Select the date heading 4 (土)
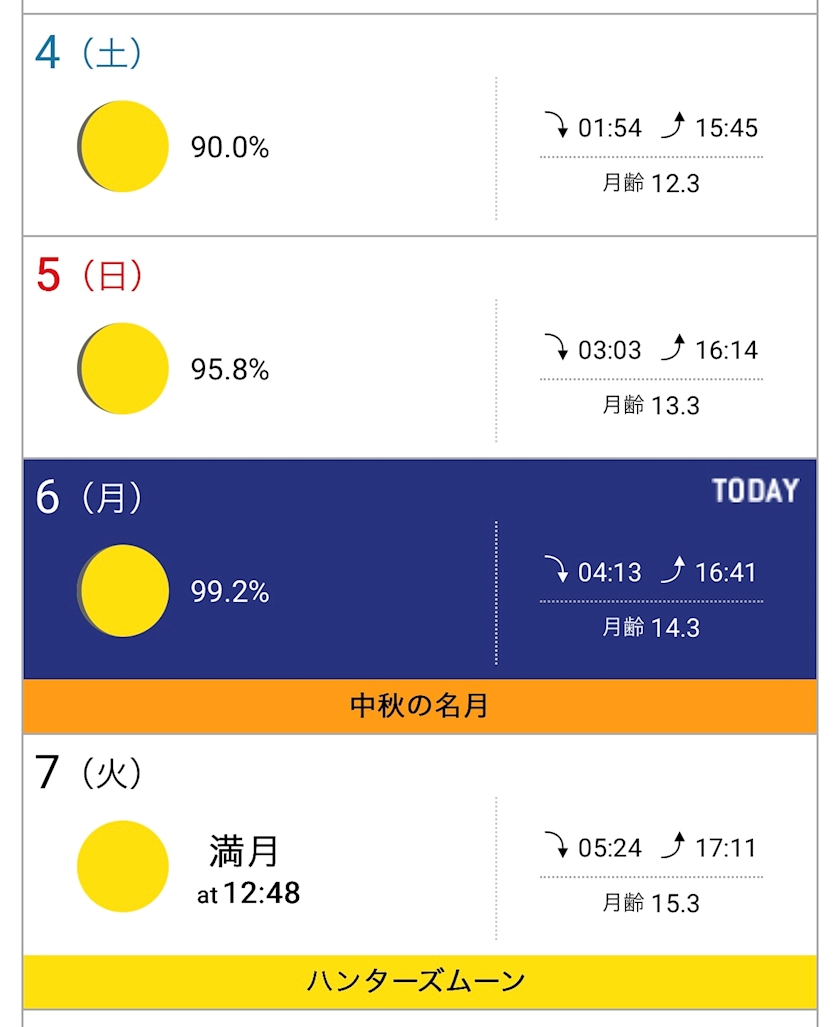The height and width of the screenshot is (1027, 840). 88,53
